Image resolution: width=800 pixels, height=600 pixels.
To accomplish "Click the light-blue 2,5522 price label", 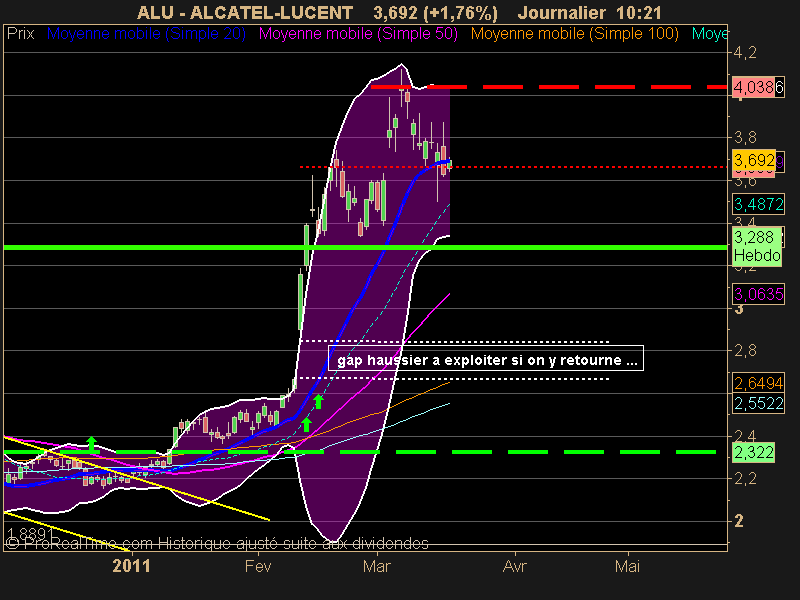I will tap(758, 404).
